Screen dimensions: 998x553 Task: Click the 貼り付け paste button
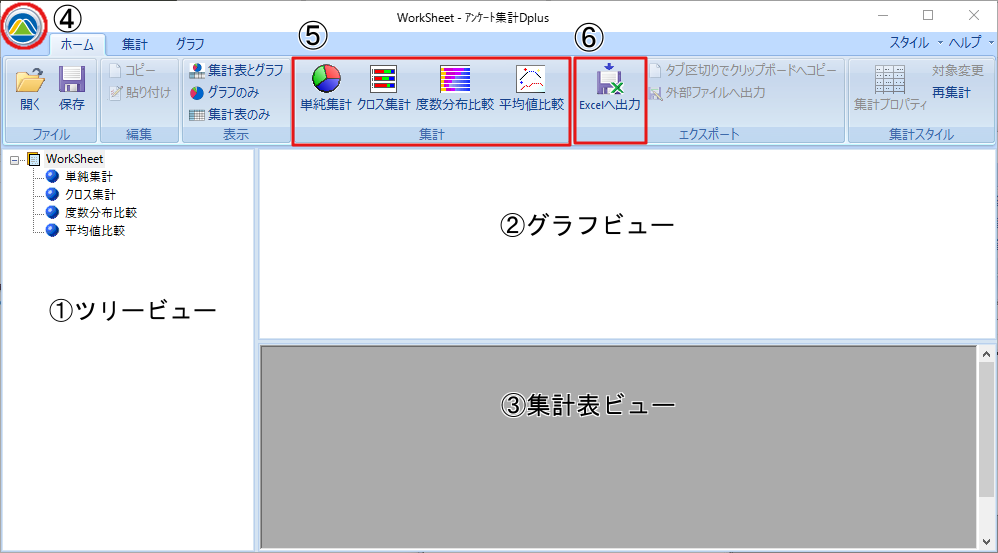pos(141,92)
